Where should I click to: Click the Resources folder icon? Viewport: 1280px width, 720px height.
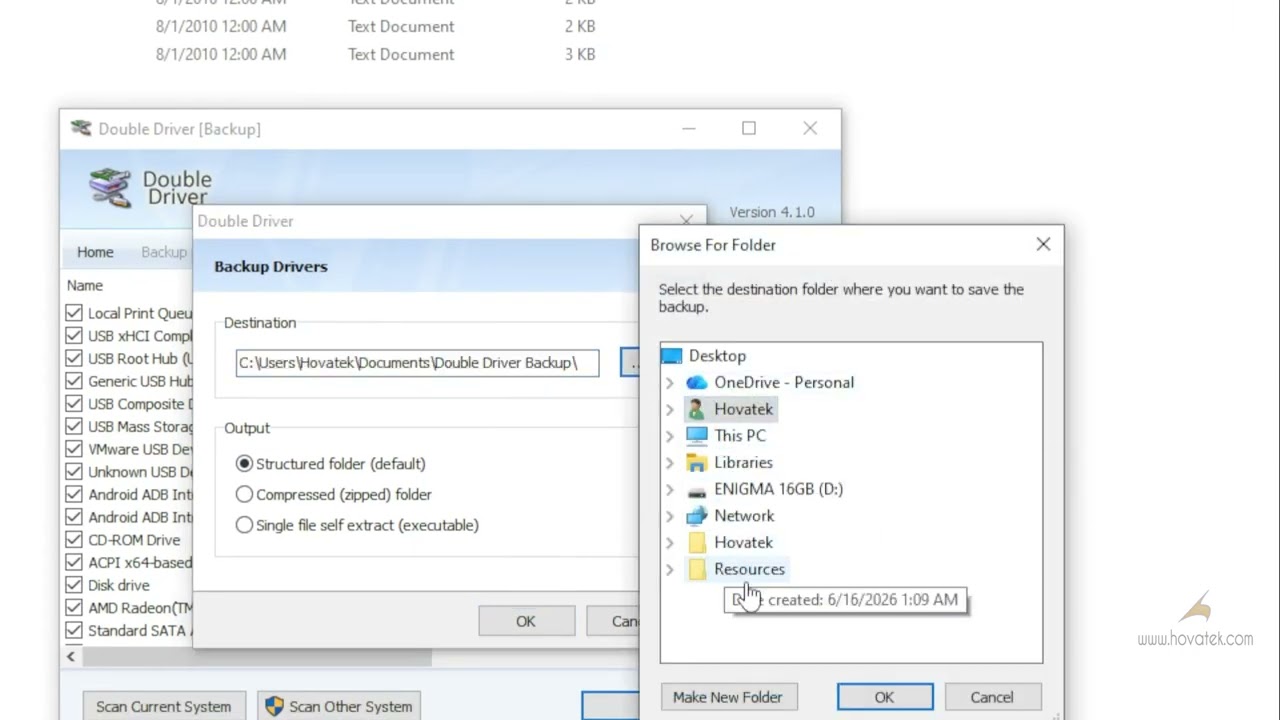[x=697, y=569]
